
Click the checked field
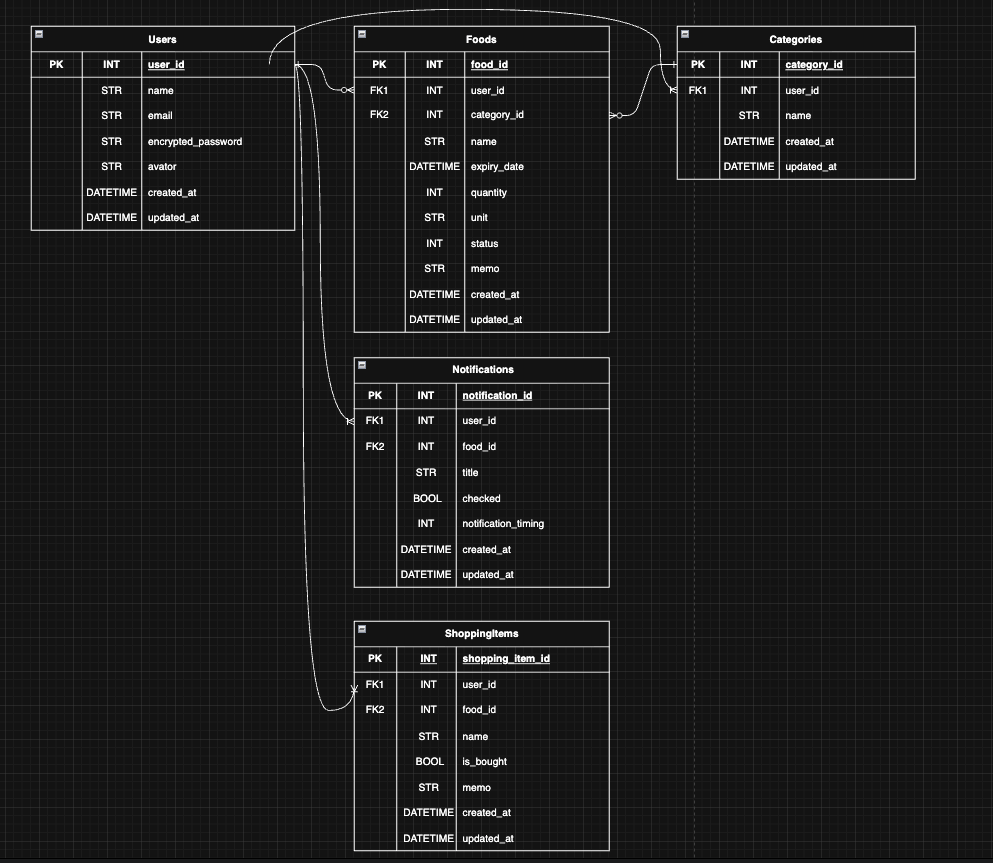(481, 498)
